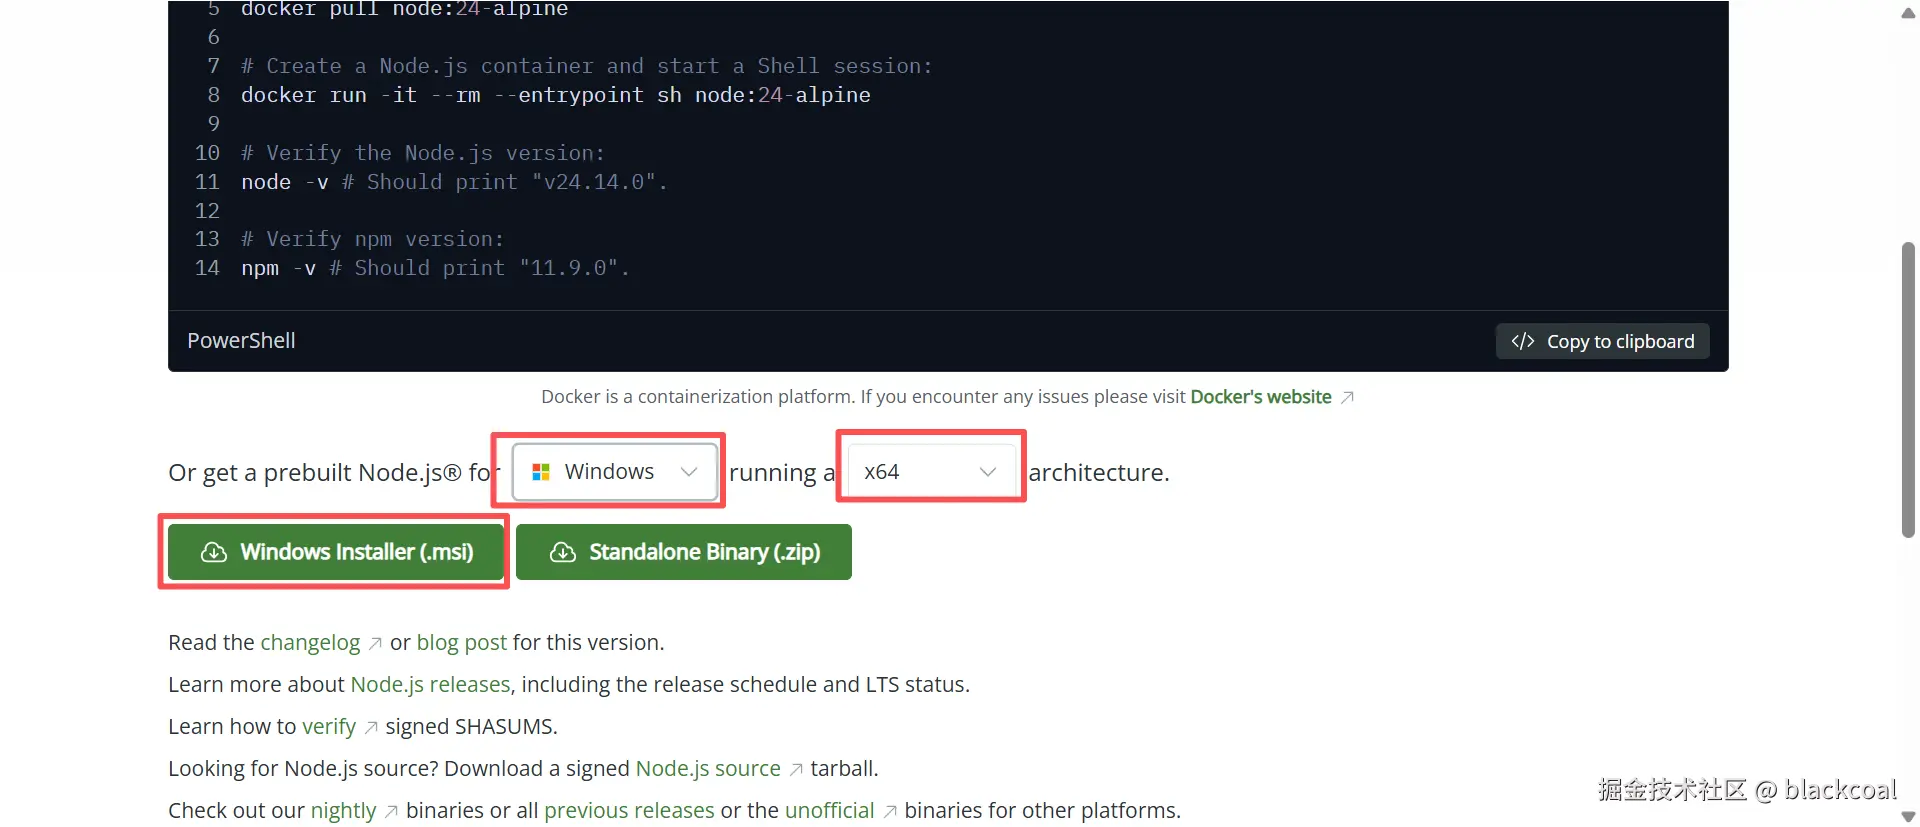
Task: Download the Windows Installer (.msi)
Action: click(x=336, y=552)
